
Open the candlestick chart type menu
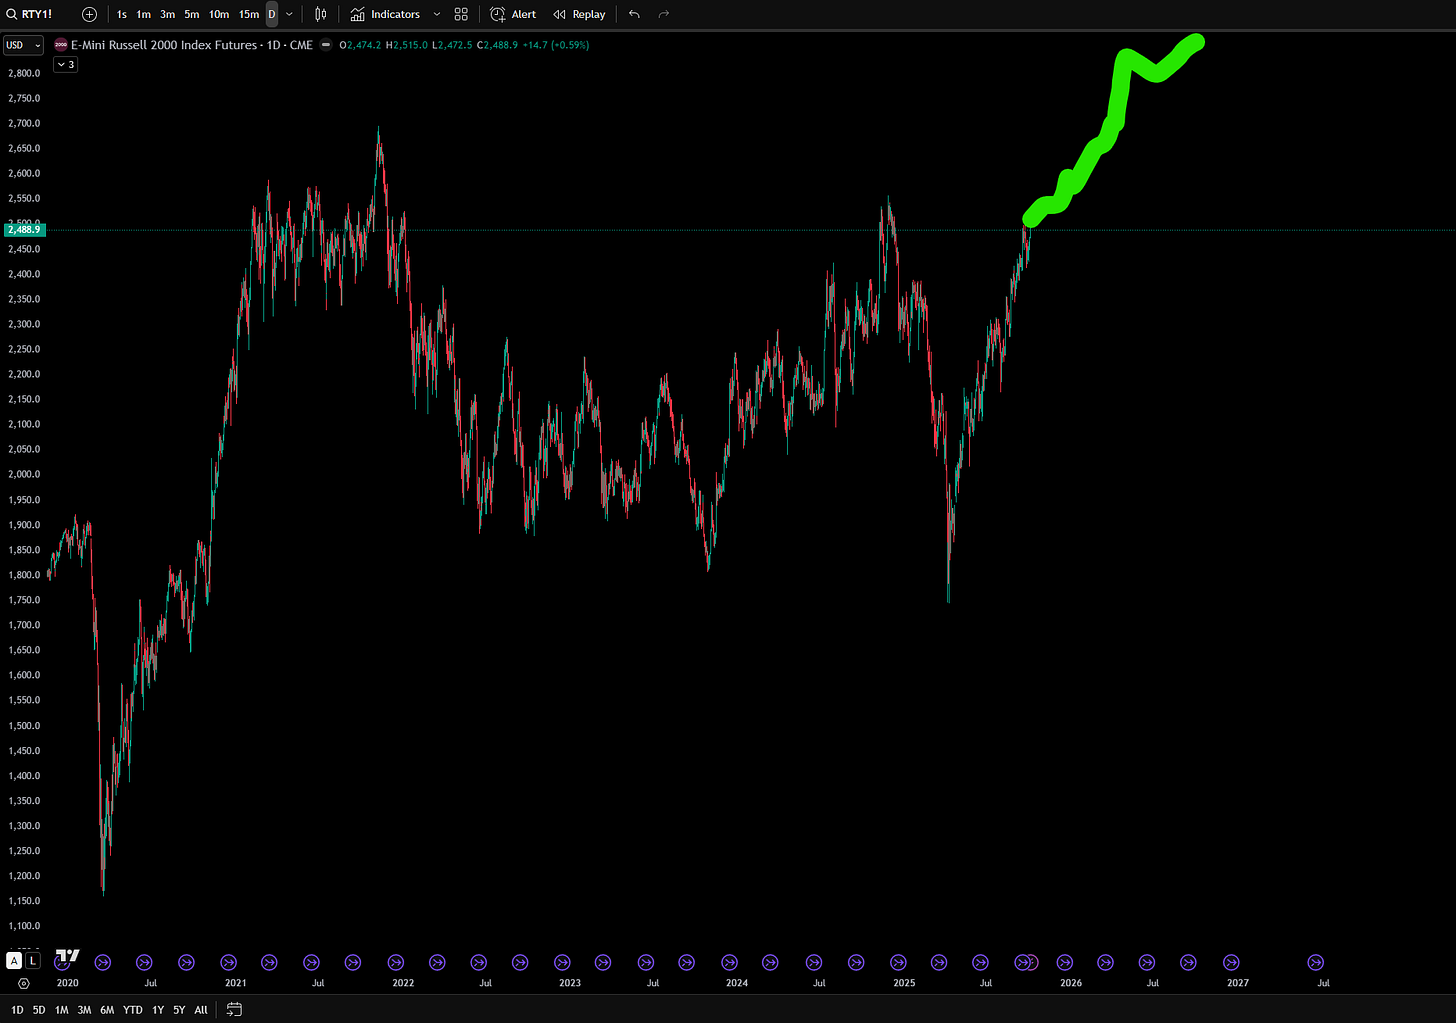320,14
